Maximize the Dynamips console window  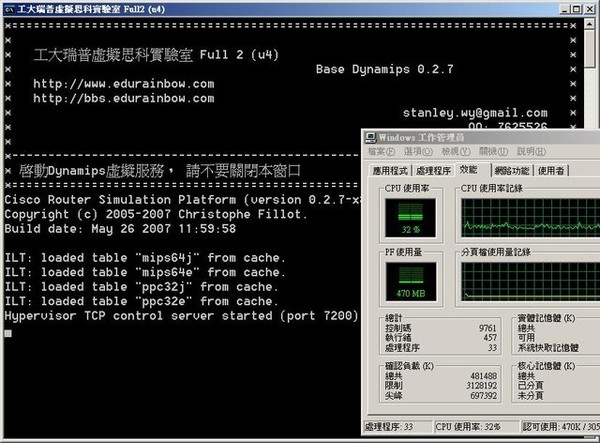coord(576,9)
